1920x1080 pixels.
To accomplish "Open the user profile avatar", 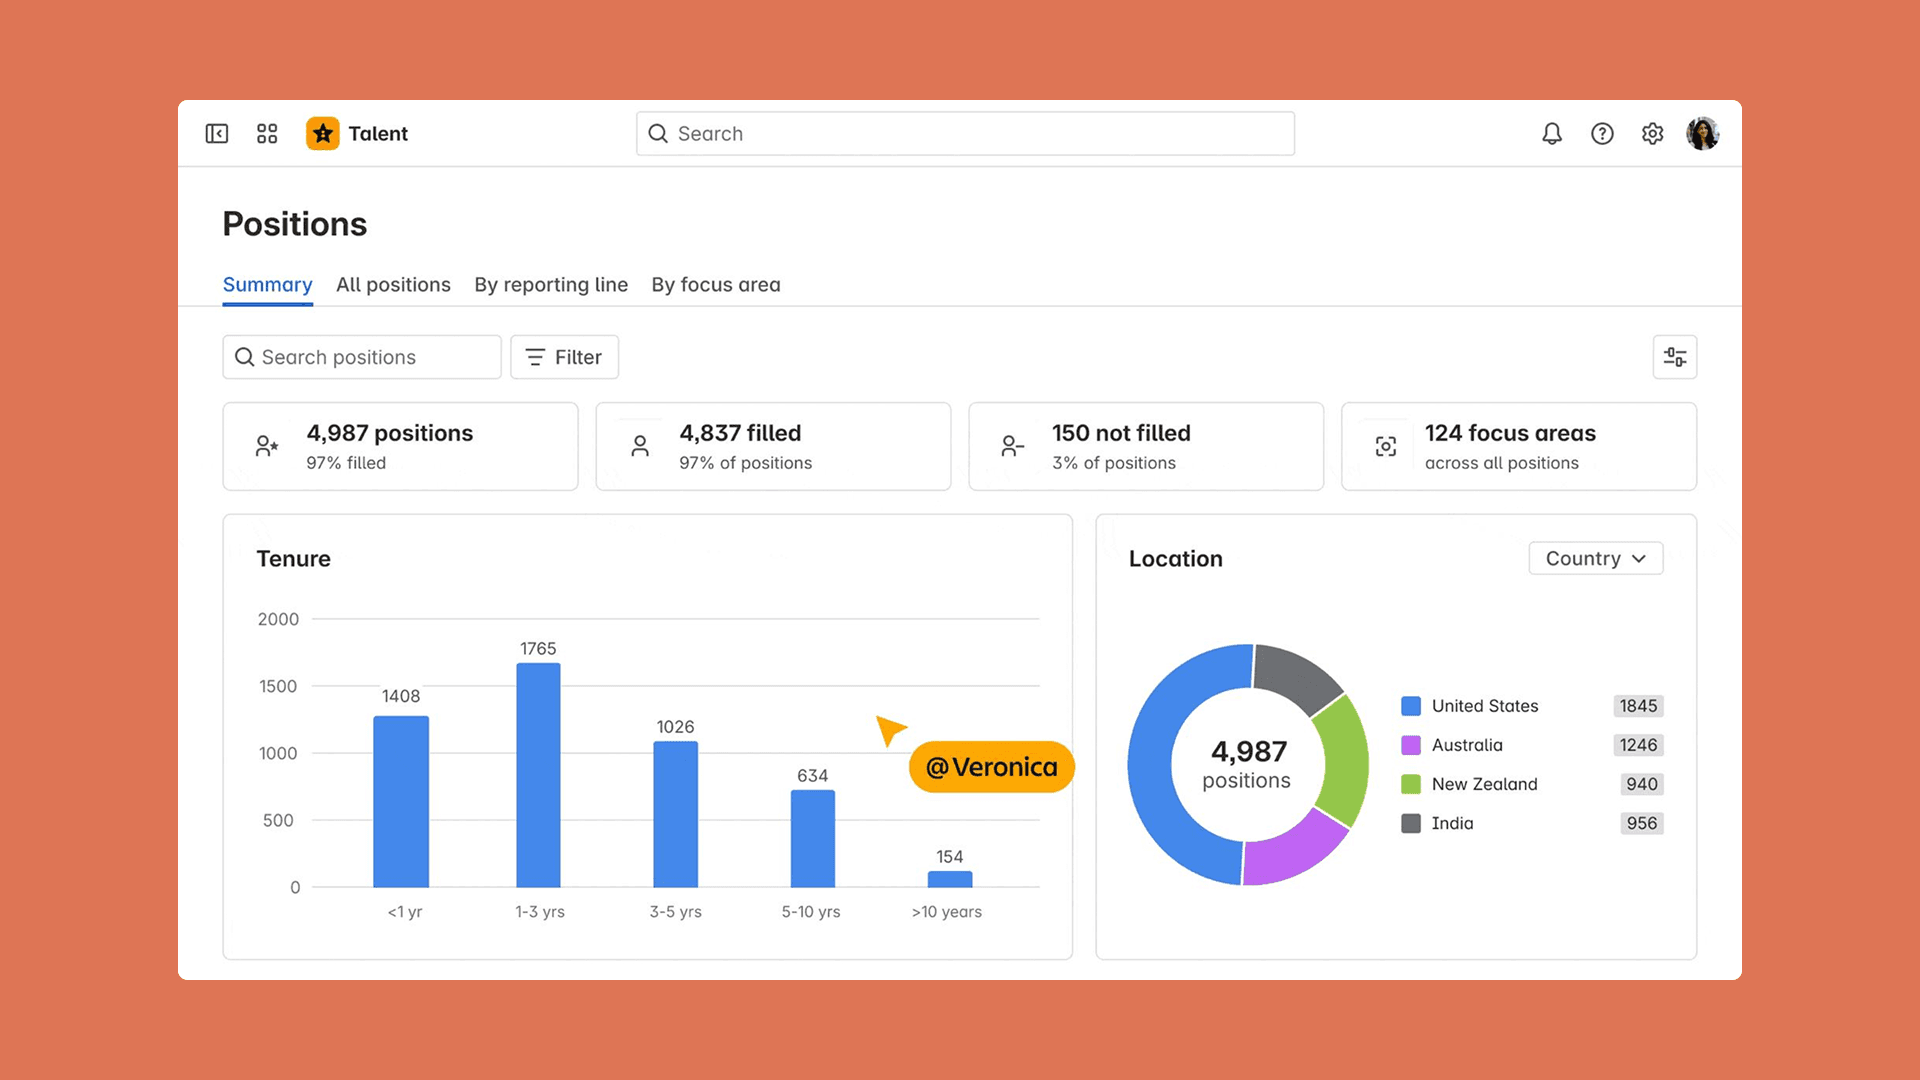I will point(1702,133).
